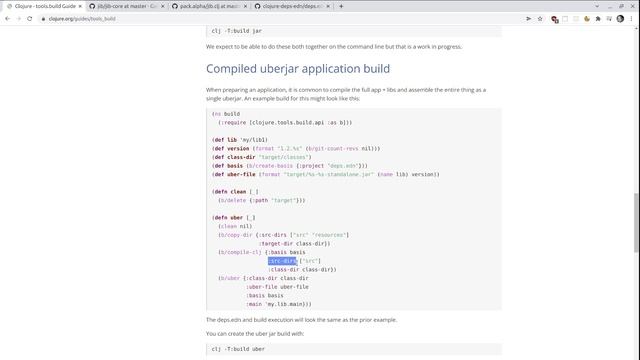Close the jib-core tab

[162, 6]
